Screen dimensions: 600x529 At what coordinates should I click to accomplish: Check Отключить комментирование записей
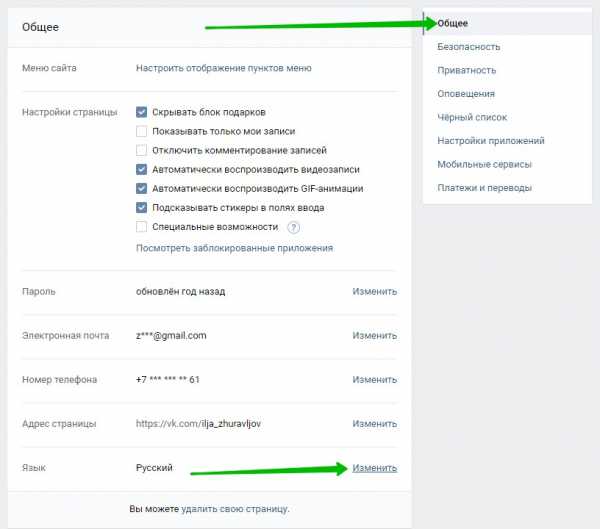(x=141, y=150)
